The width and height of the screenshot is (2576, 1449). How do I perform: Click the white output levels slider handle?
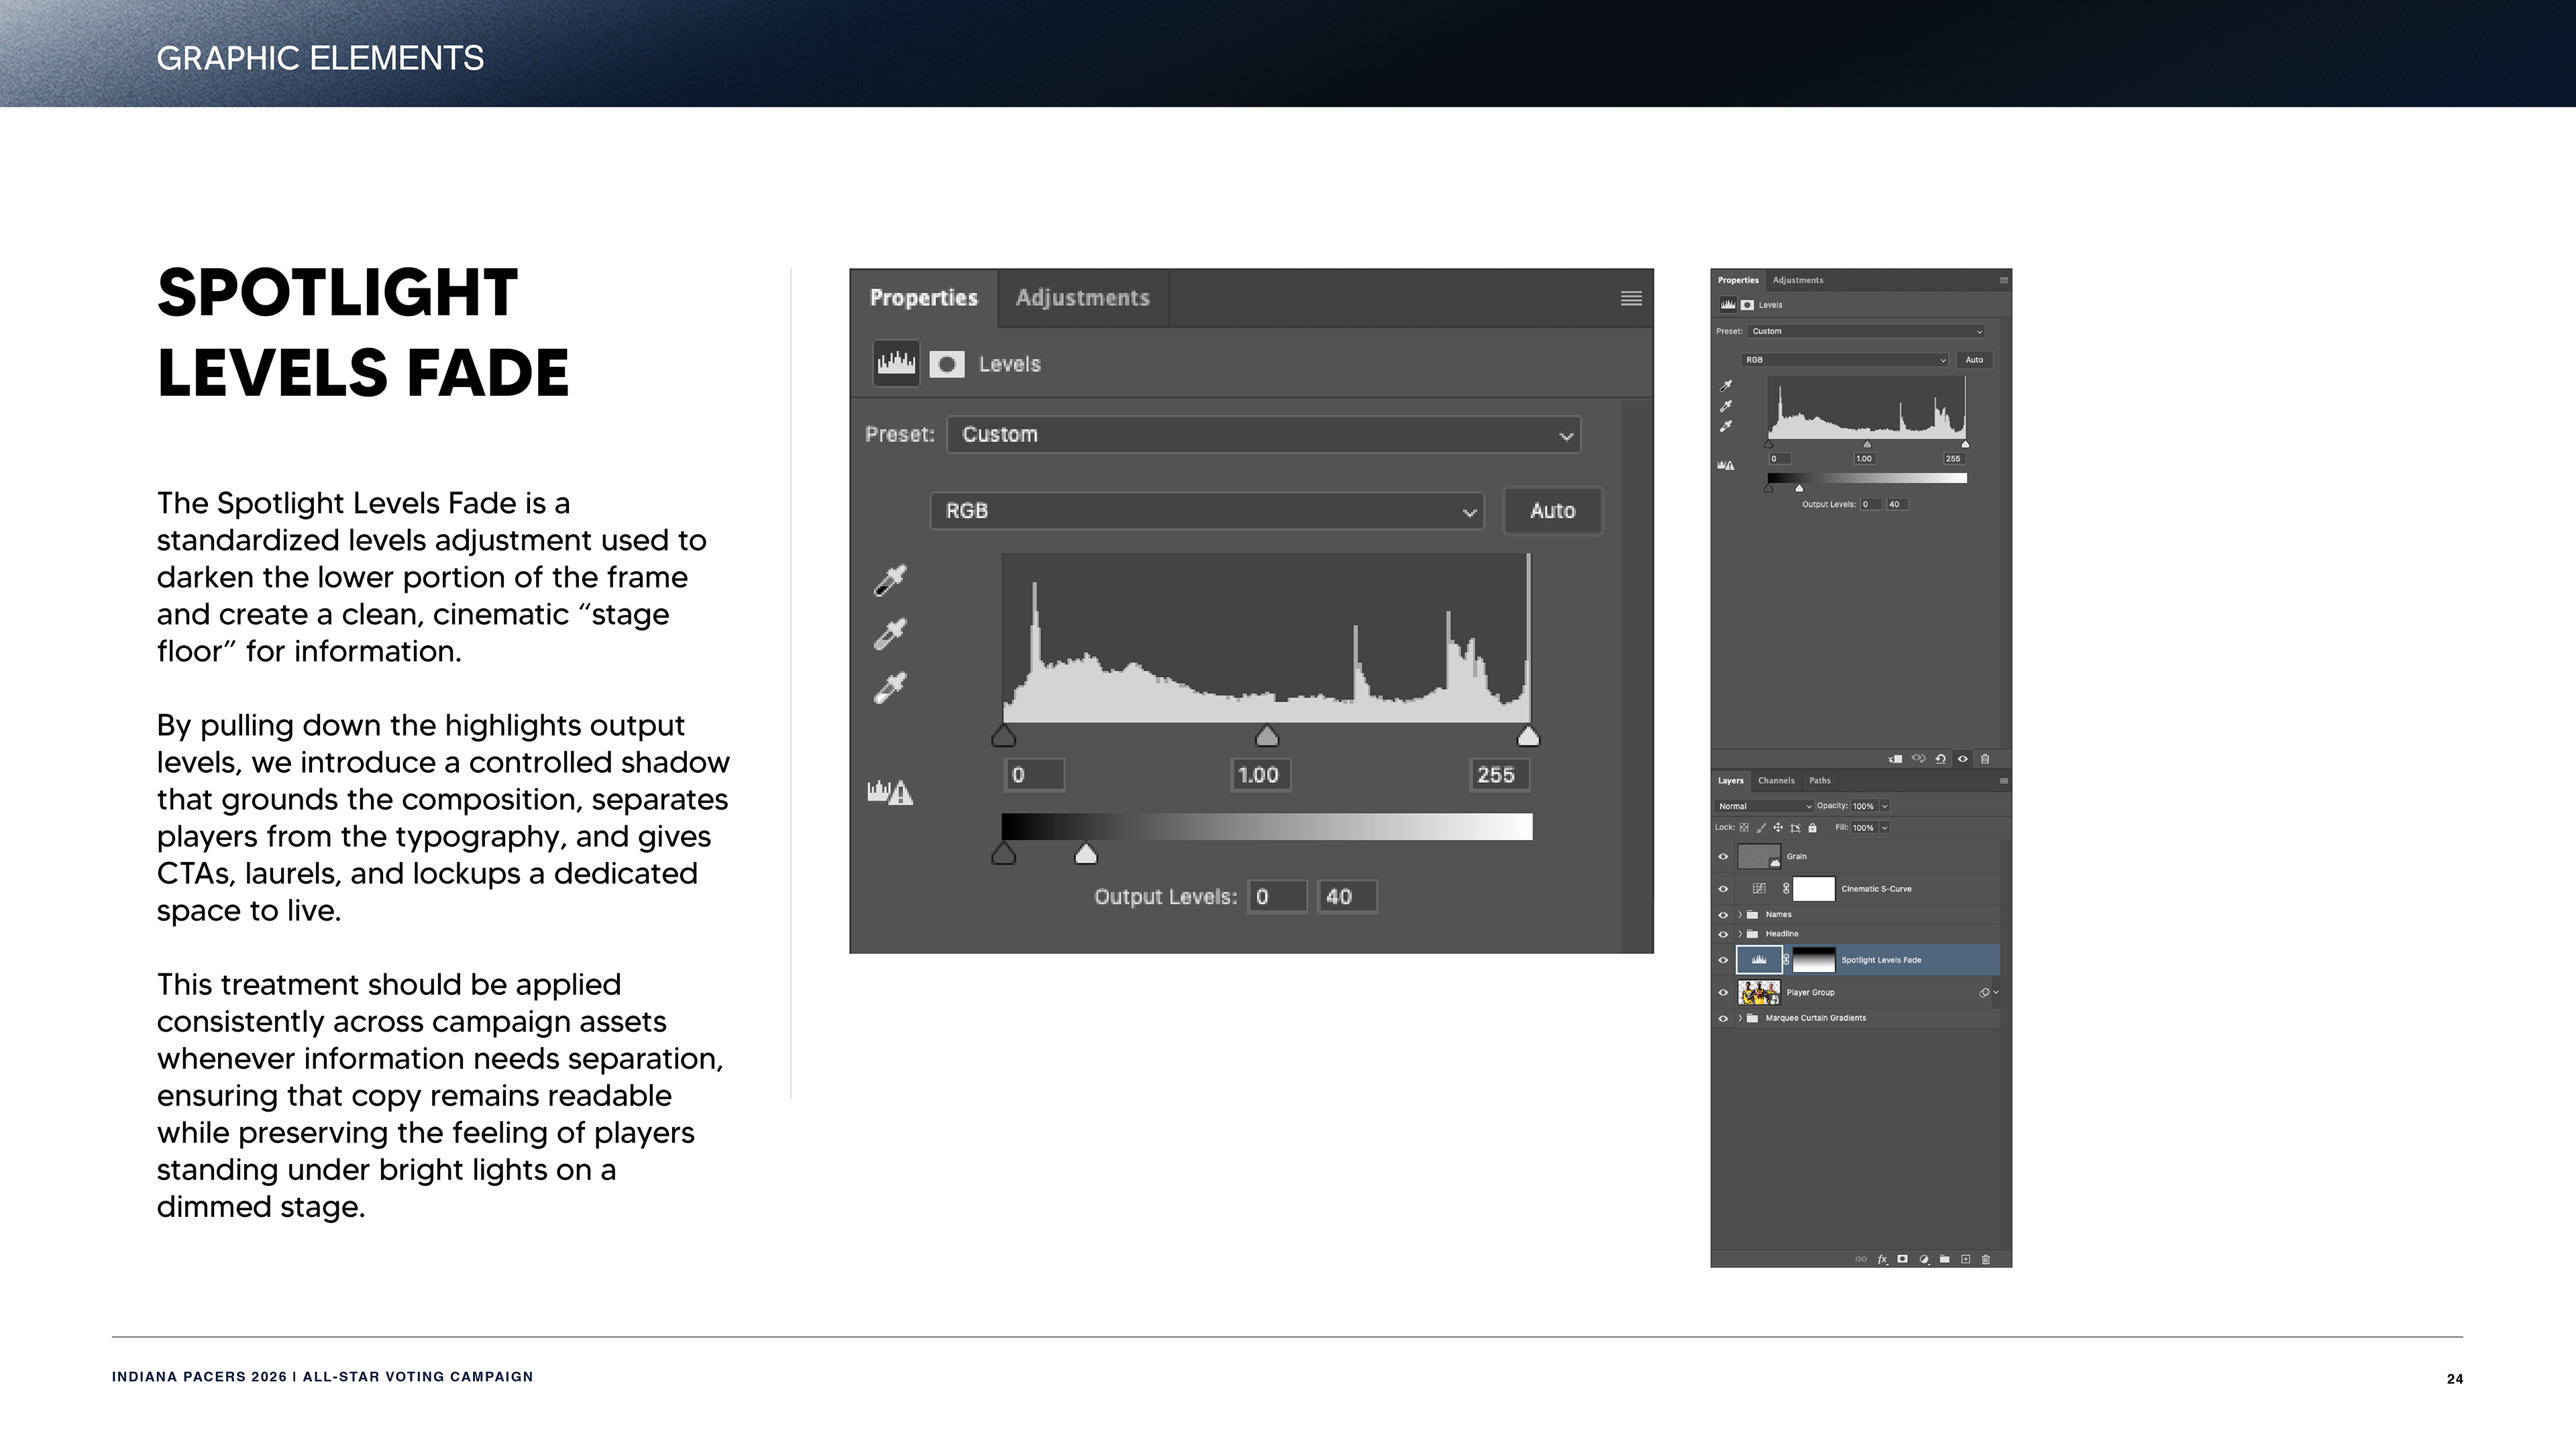point(1085,855)
